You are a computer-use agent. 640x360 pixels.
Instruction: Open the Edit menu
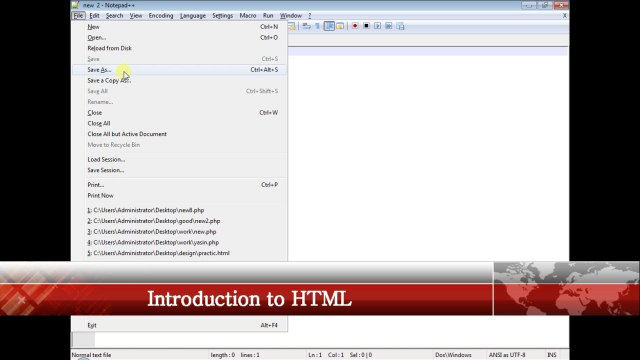point(94,16)
